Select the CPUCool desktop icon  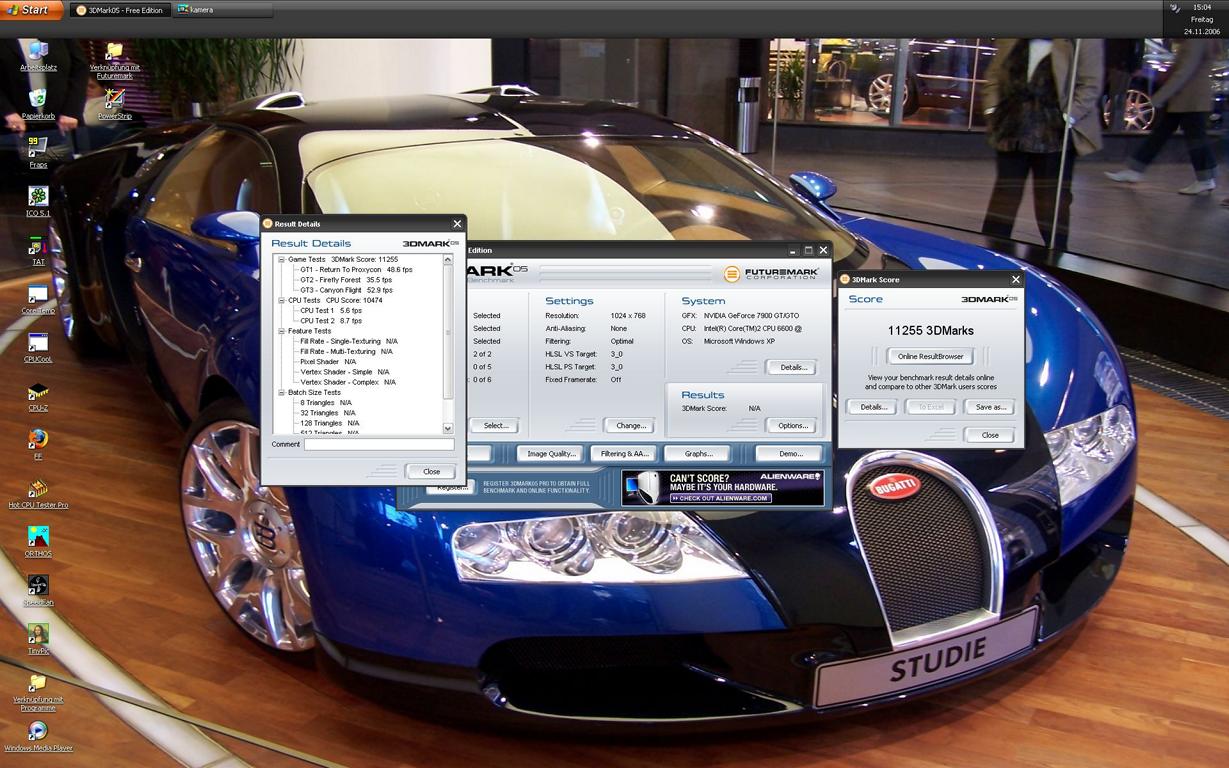click(38, 347)
